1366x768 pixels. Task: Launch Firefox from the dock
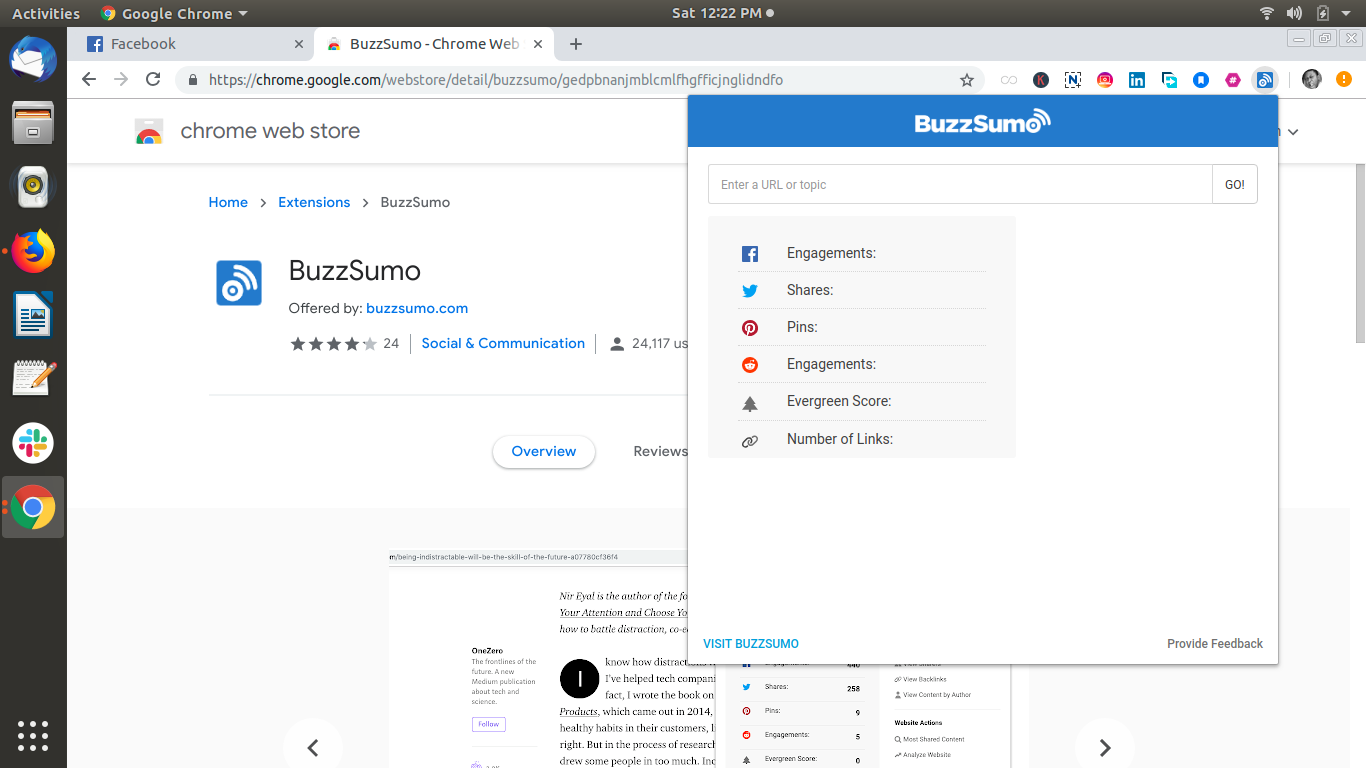click(x=33, y=251)
